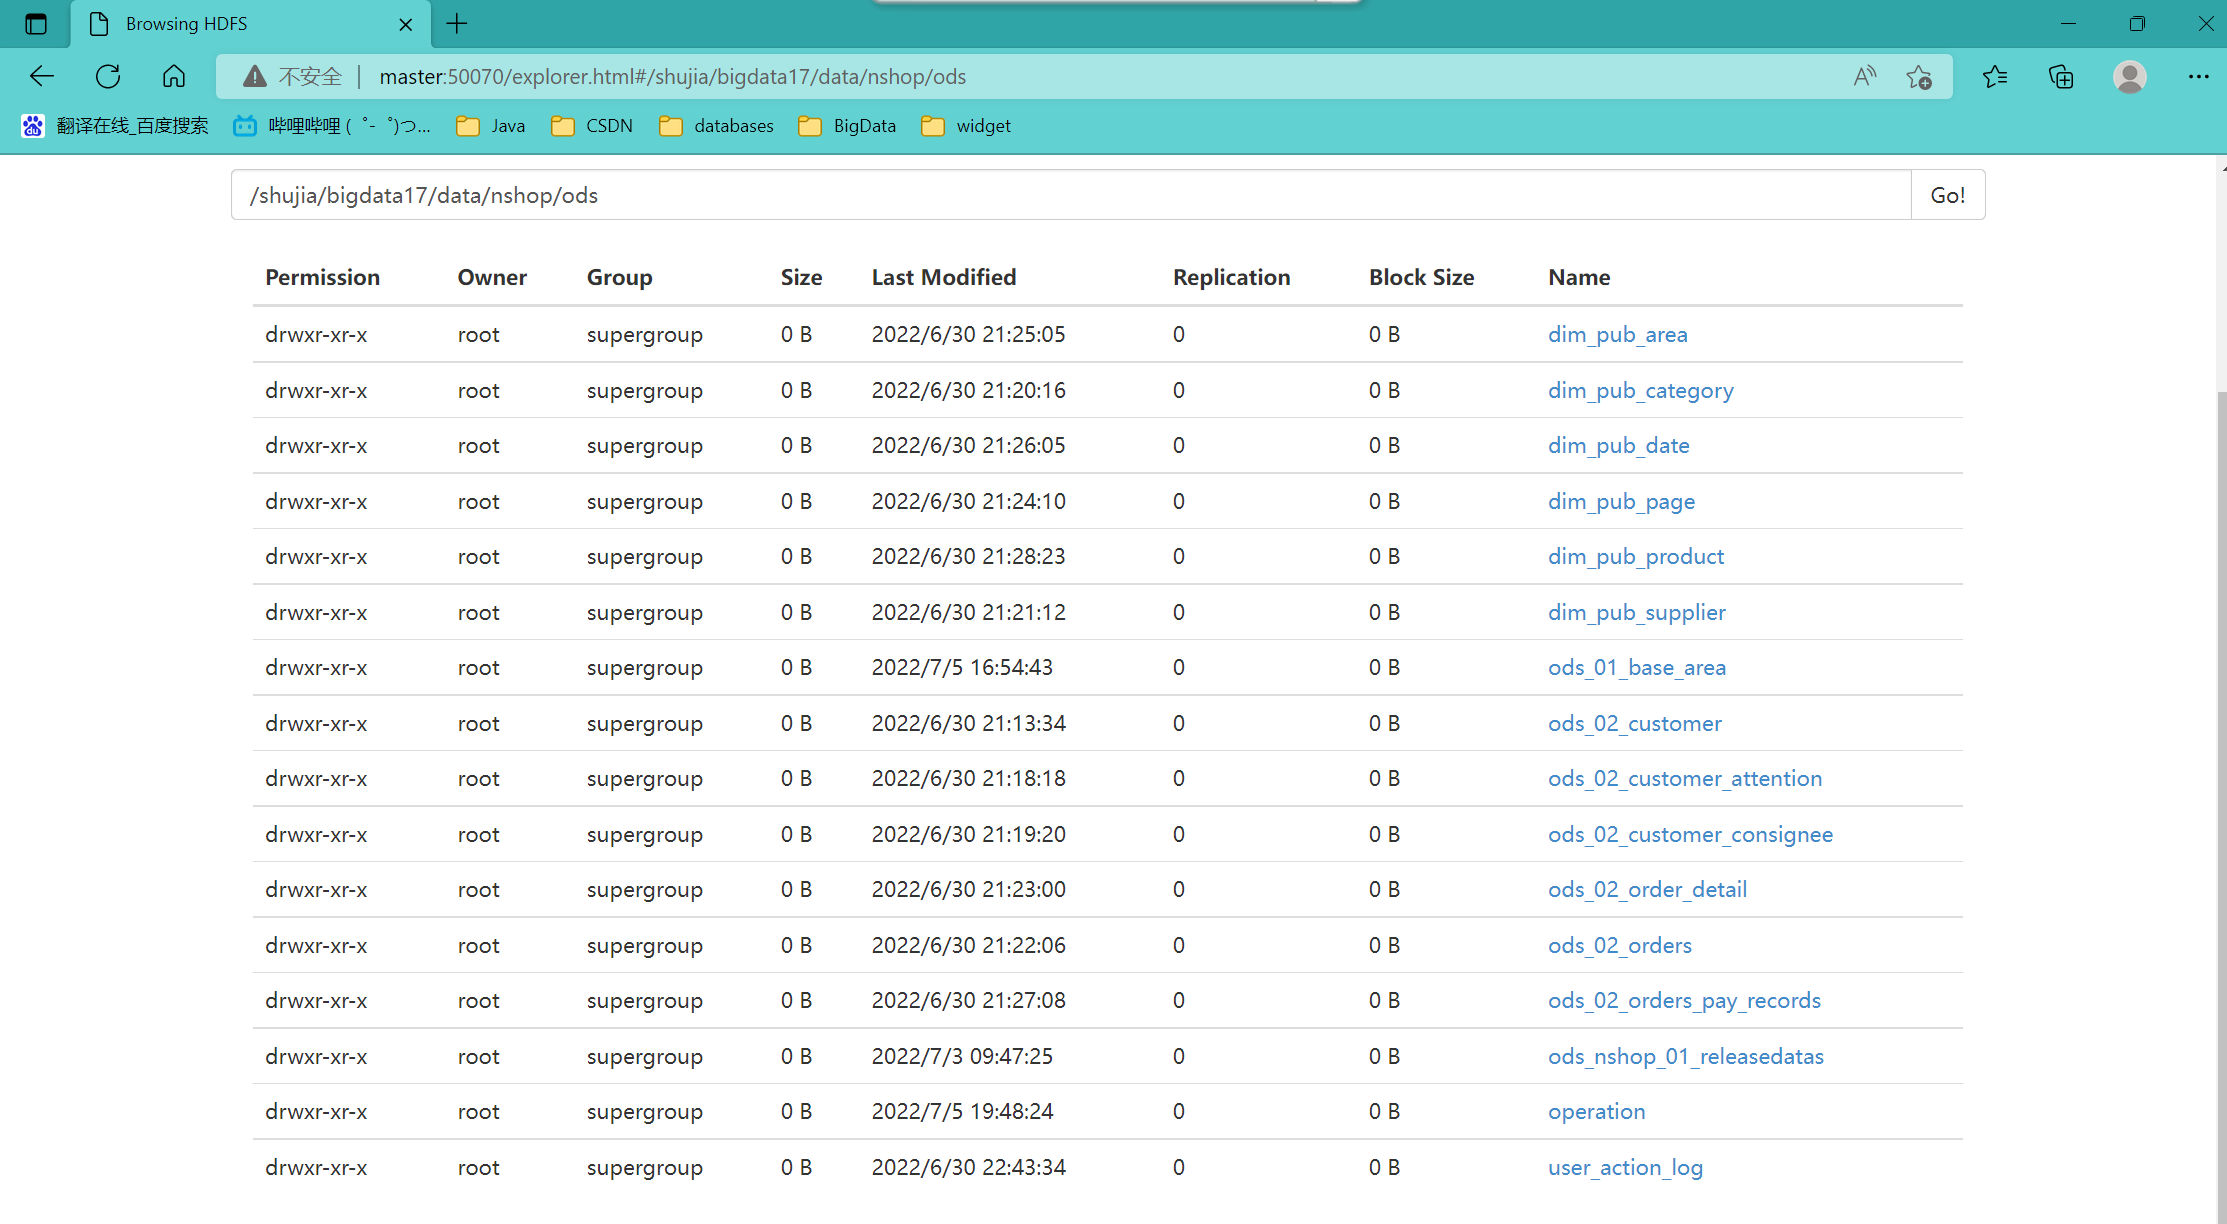Screen dimensions: 2227x1224
Task: Click the Replication column header
Action: [1232, 278]
